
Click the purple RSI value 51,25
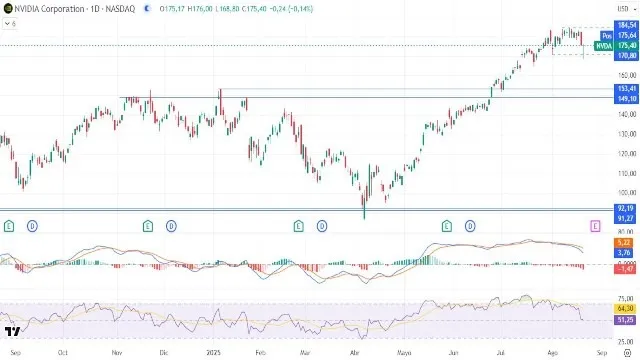tap(625, 320)
